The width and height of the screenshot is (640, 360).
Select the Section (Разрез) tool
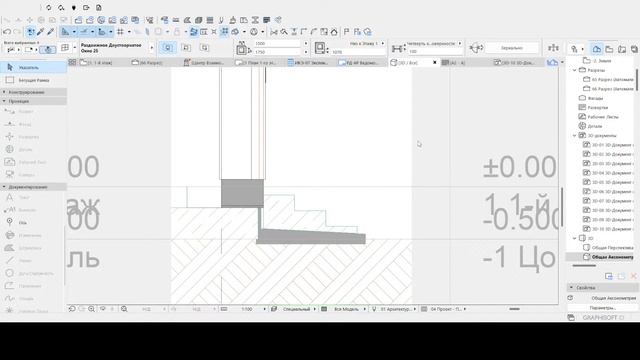[33, 111]
